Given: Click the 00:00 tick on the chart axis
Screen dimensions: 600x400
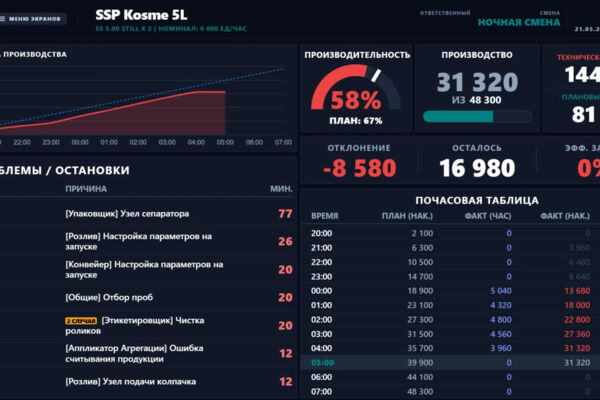Looking at the screenshot, I should tap(80, 142).
